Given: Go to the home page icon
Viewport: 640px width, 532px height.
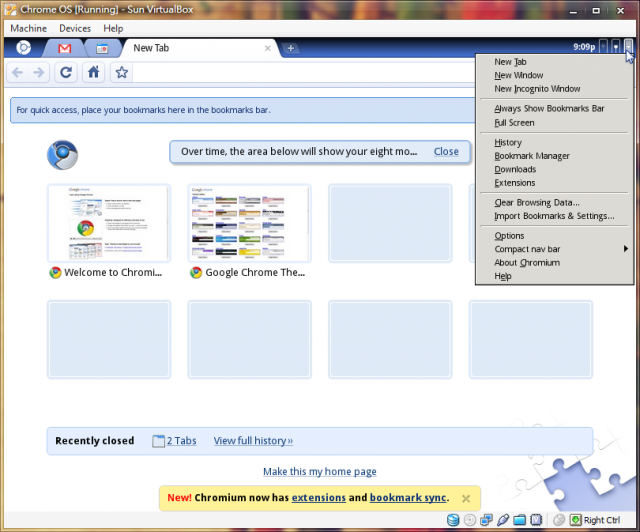Looking at the screenshot, I should pos(93,73).
